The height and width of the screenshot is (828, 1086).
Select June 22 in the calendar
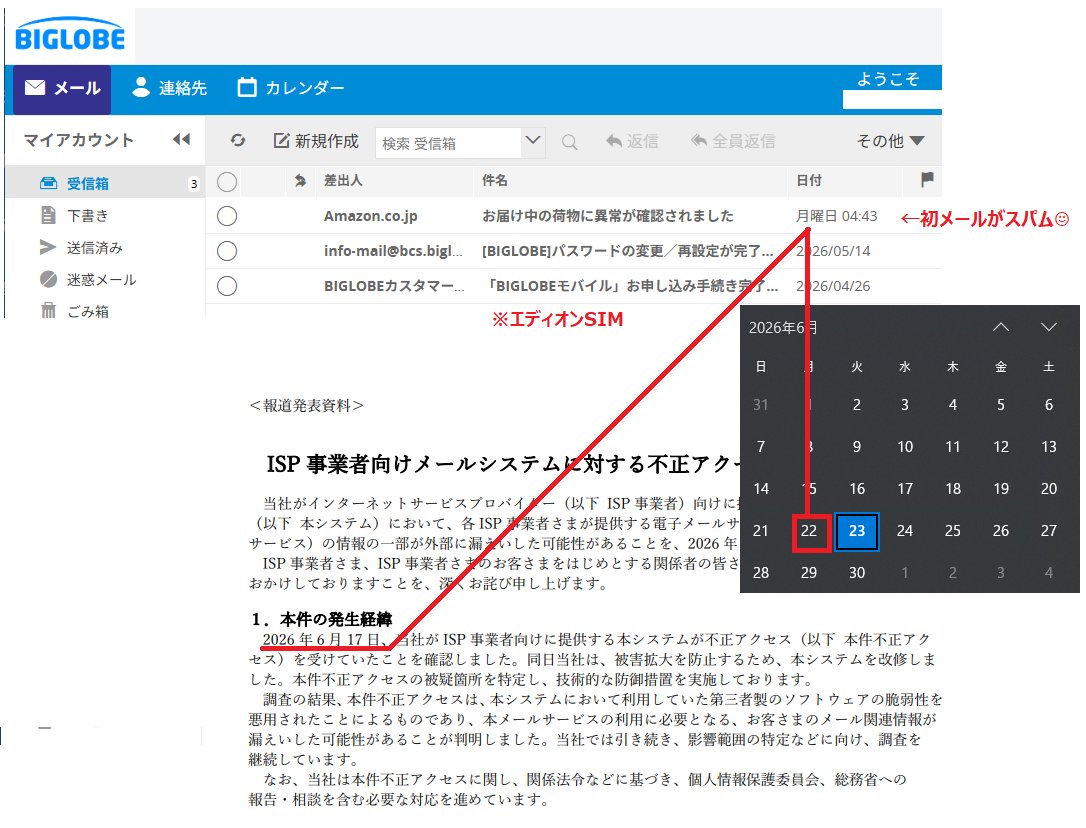coord(809,531)
